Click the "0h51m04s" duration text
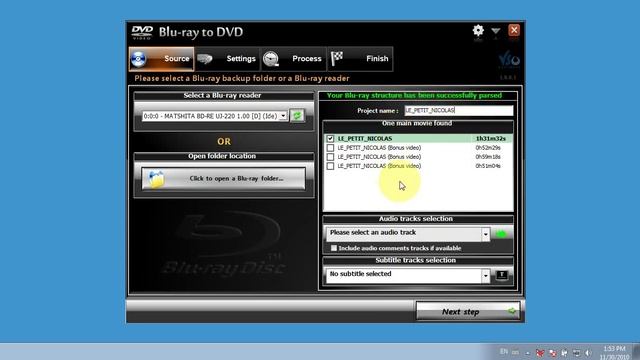Screen dimensions: 640x360 coord(488,166)
